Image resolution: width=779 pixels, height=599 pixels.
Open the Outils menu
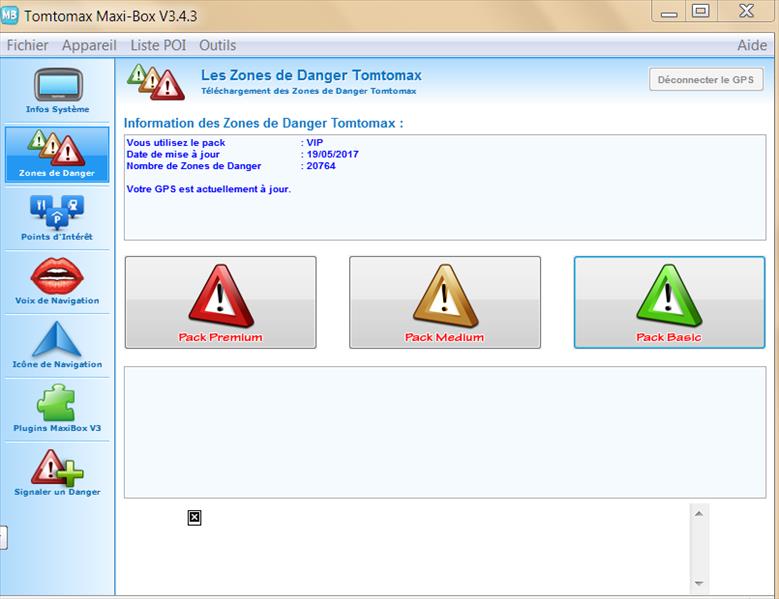(218, 45)
